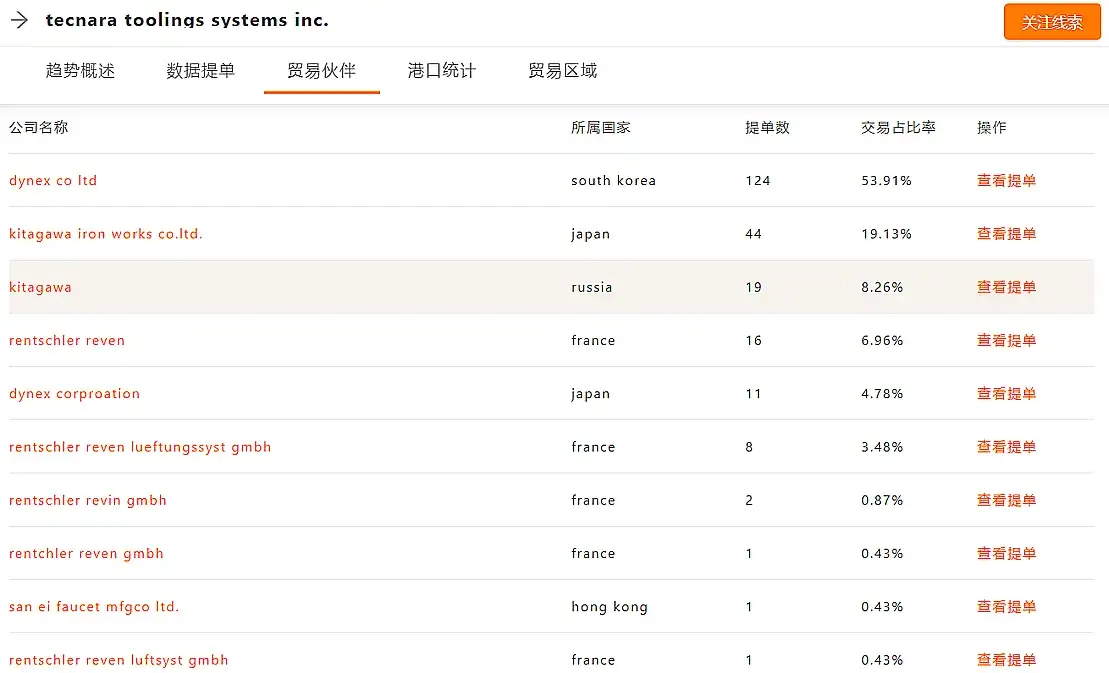Open kitagawa iron works co.ltd. link

pyautogui.click(x=106, y=234)
